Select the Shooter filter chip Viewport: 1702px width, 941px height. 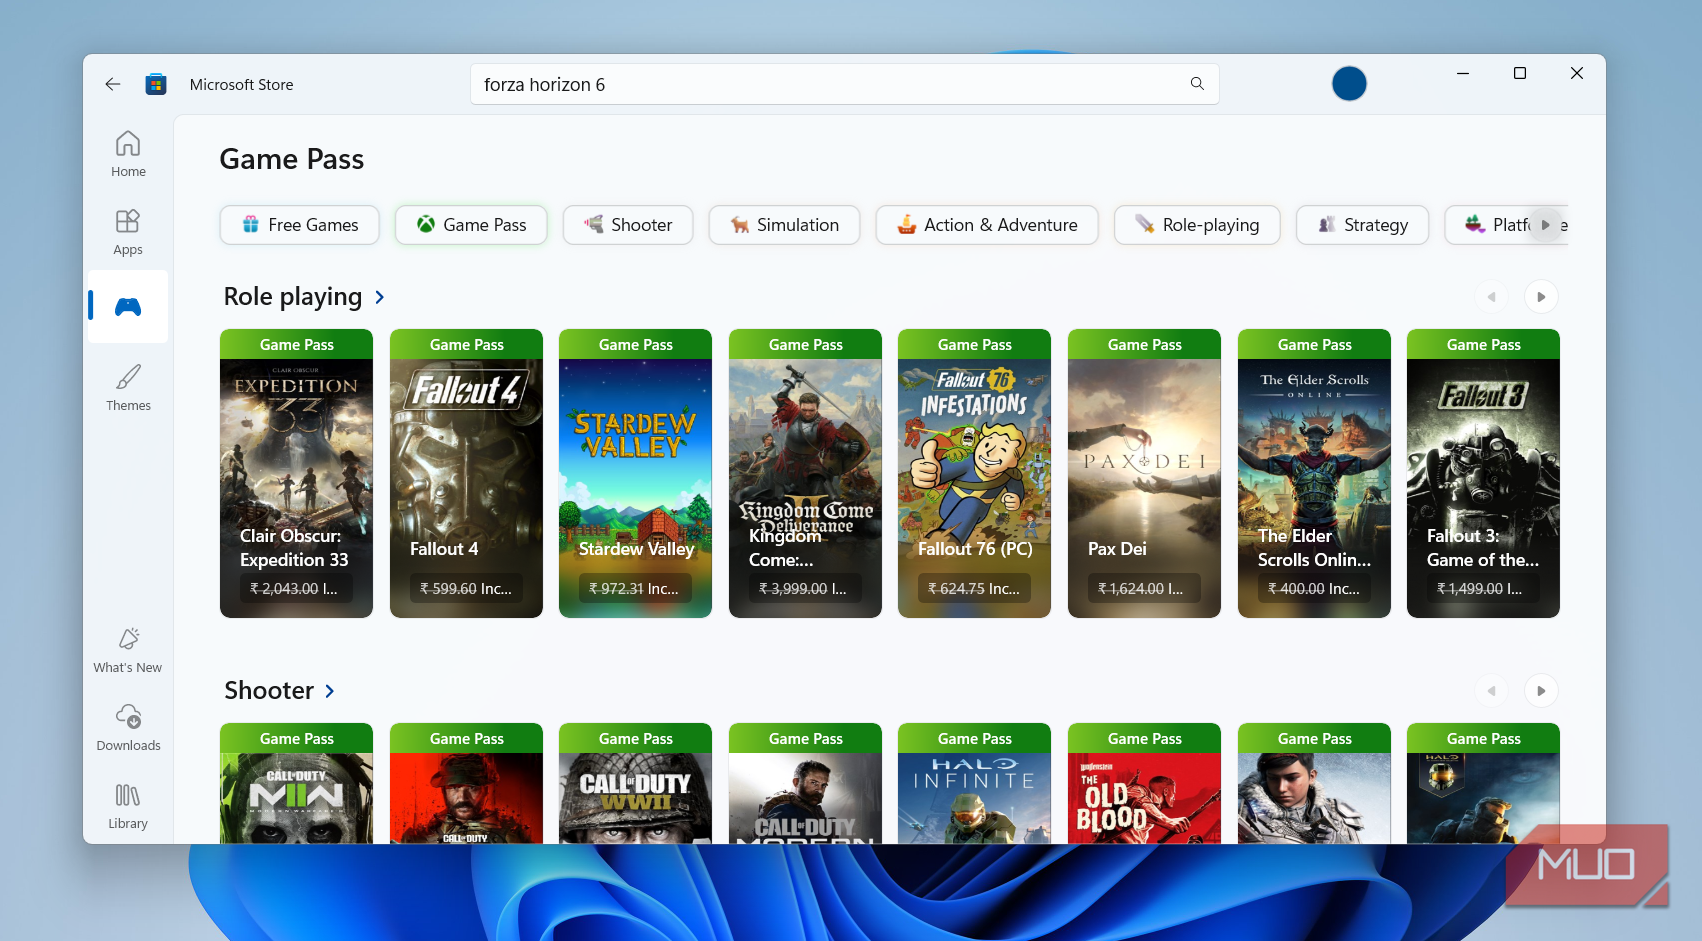[x=628, y=225]
